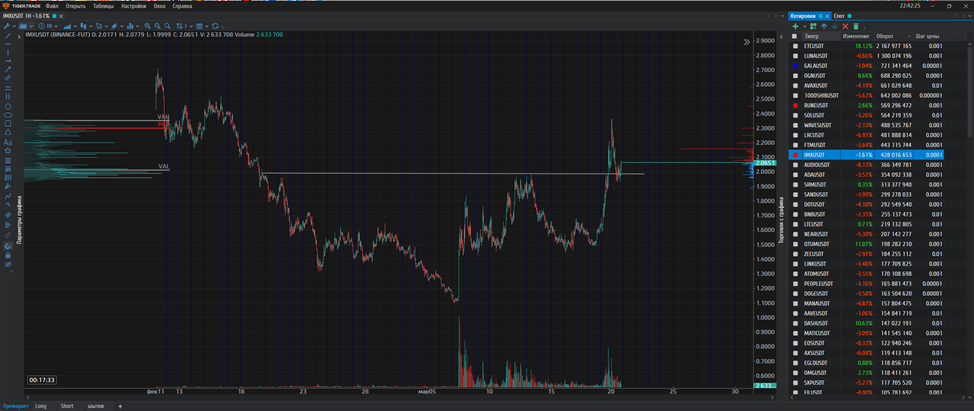This screenshot has width=974, height=411.
Task: Tick the select-all checkbox in table header
Action: (x=794, y=36)
